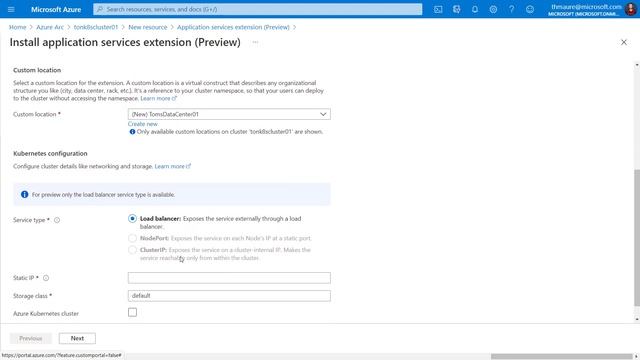Open Application services extension (Preview) breadcrumb
The image size is (640, 360).
pos(233,27)
